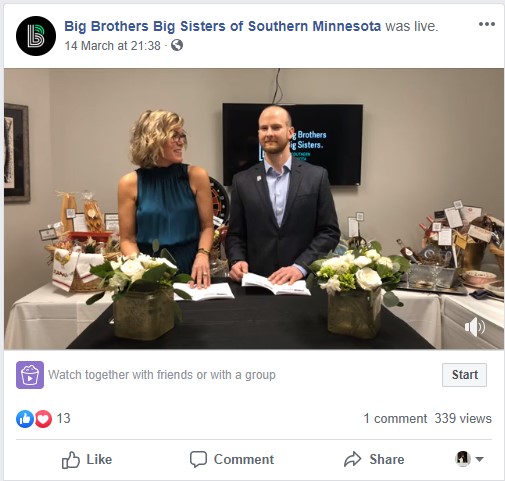Play the live video thumbnail
505x481 pixels.
point(254,209)
